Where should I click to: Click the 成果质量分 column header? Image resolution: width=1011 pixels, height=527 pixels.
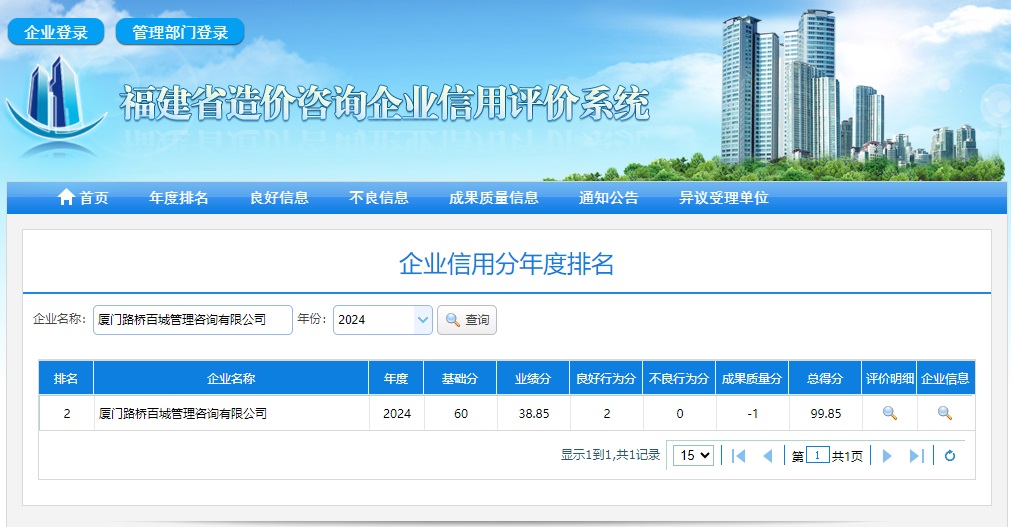(x=752, y=378)
